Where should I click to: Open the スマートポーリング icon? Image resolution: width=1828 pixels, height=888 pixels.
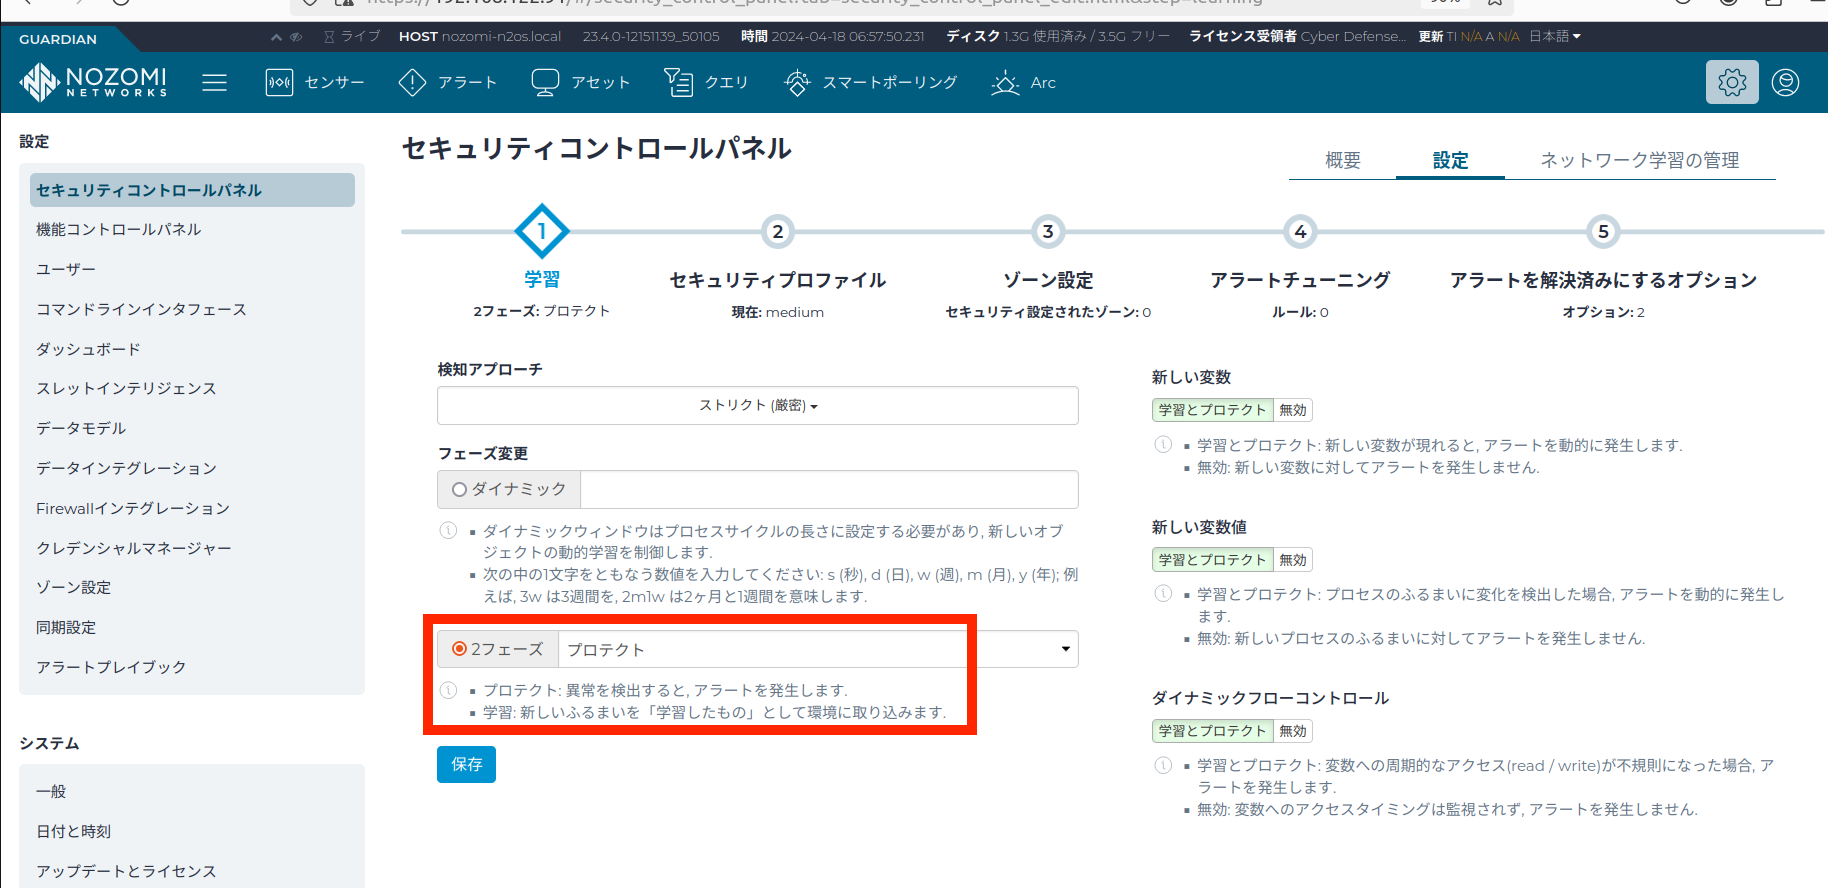pyautogui.click(x=797, y=82)
